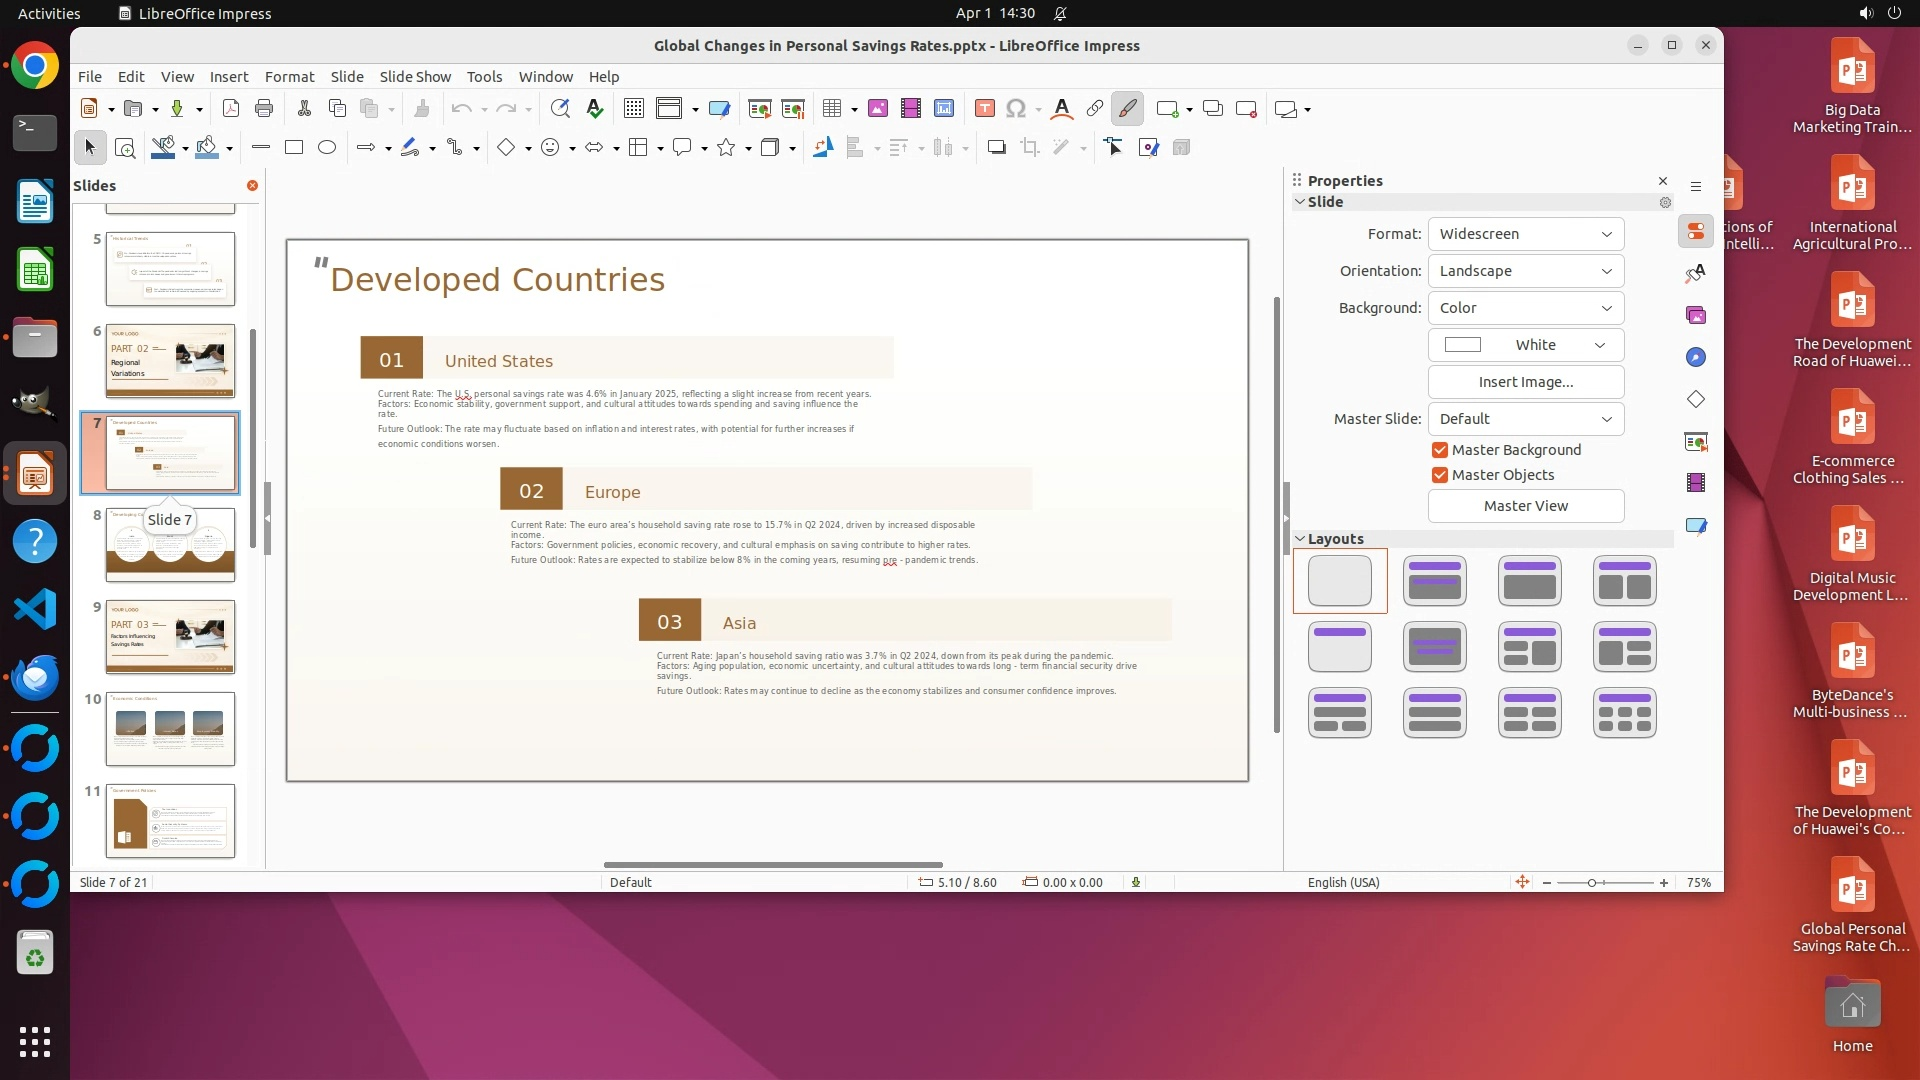This screenshot has height=1080, width=1920.
Task: Open the Display Grid toolbar icon
Action: [x=633, y=109]
